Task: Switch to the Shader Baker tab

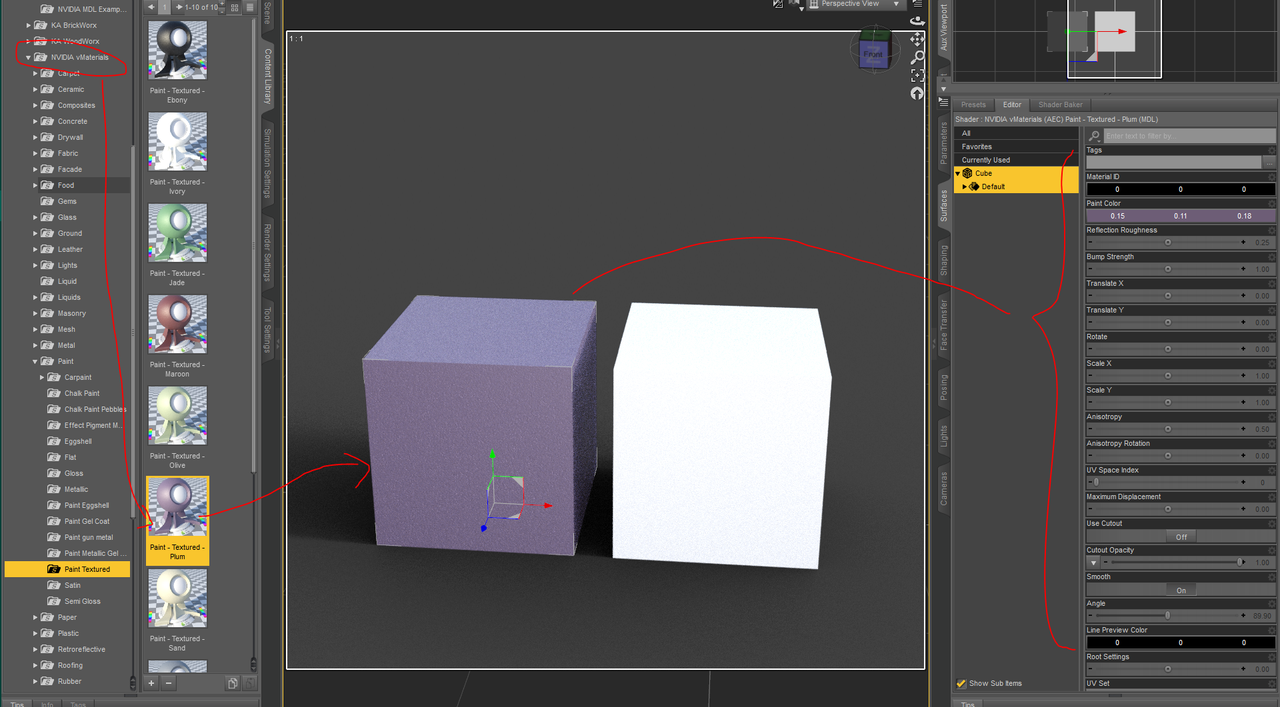Action: click(1060, 104)
